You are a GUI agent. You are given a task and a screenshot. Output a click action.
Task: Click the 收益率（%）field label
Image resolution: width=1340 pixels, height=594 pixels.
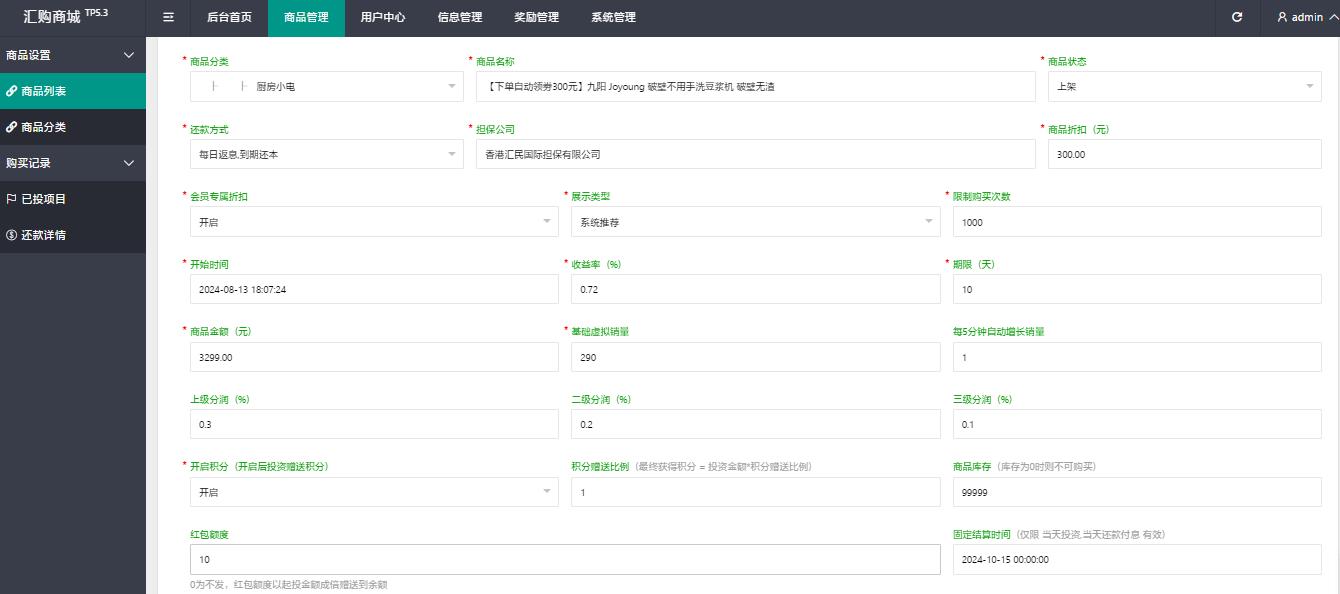tap(596, 264)
